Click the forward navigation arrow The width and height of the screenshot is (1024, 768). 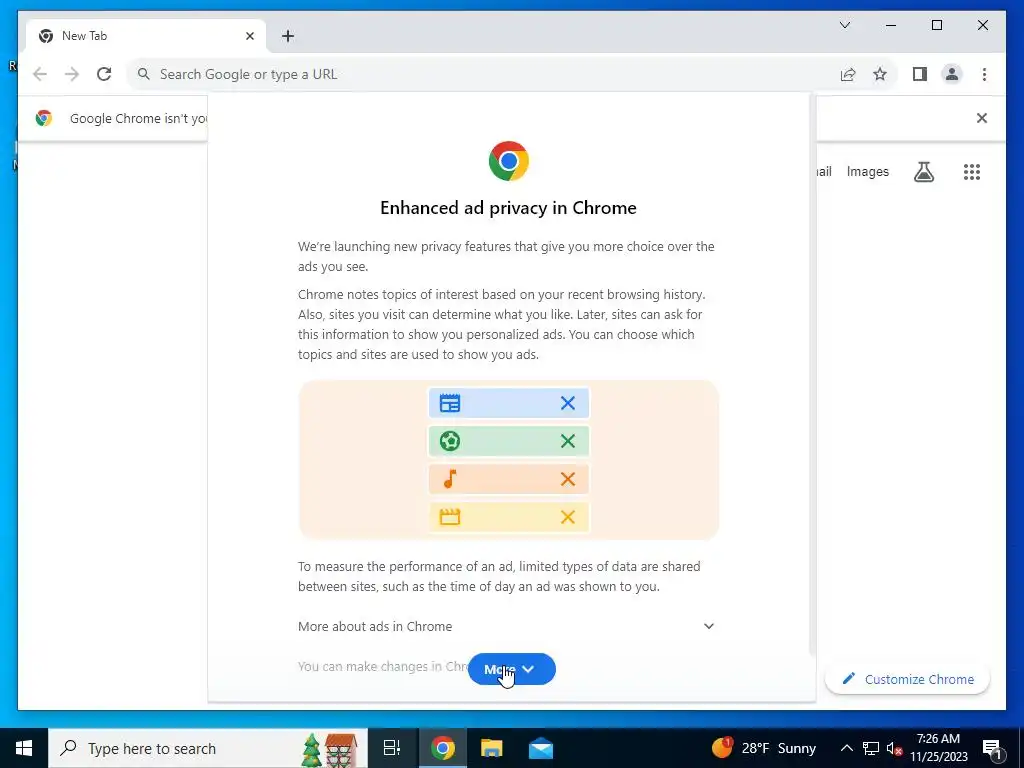coord(71,74)
